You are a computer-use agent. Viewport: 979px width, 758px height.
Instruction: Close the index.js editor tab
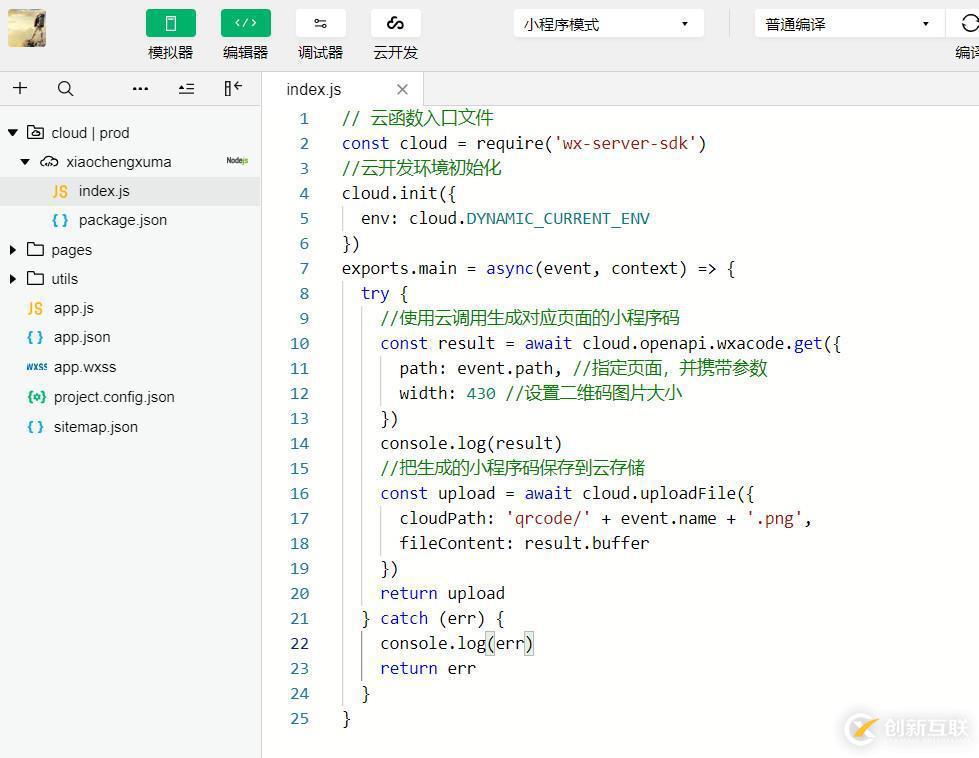click(x=402, y=89)
